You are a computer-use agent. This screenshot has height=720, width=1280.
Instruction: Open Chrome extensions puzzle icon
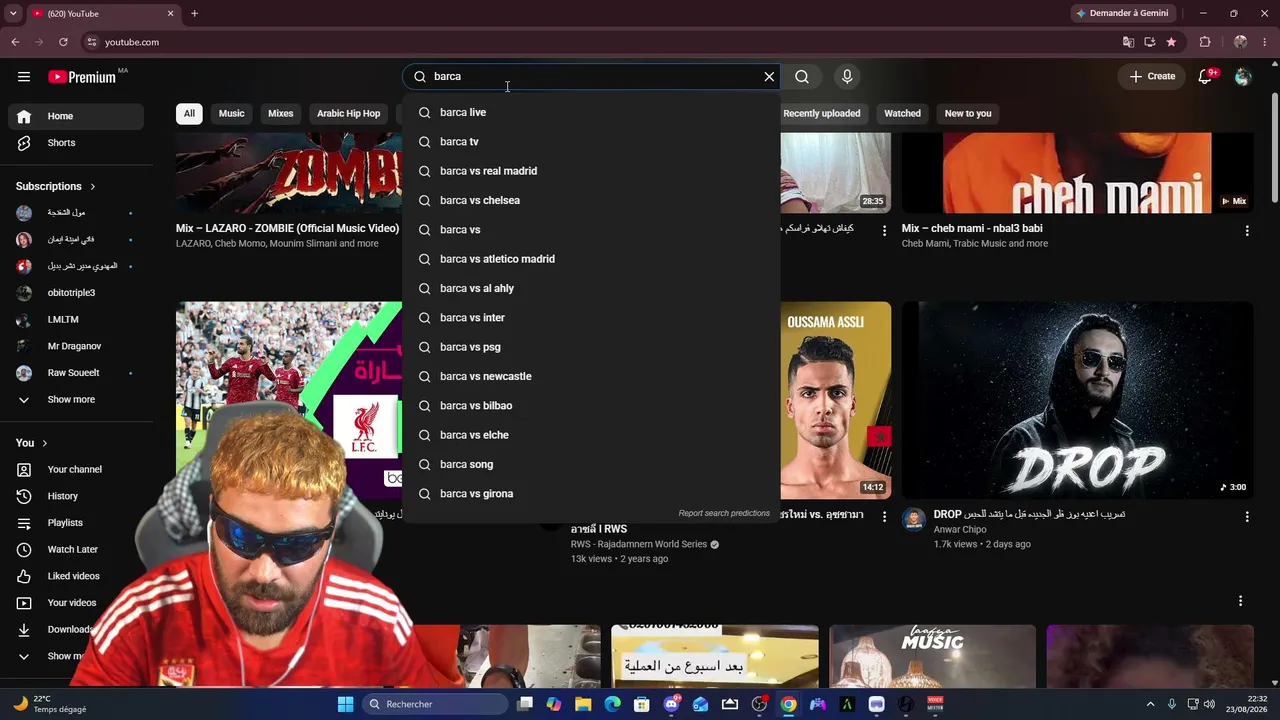coord(1205,42)
